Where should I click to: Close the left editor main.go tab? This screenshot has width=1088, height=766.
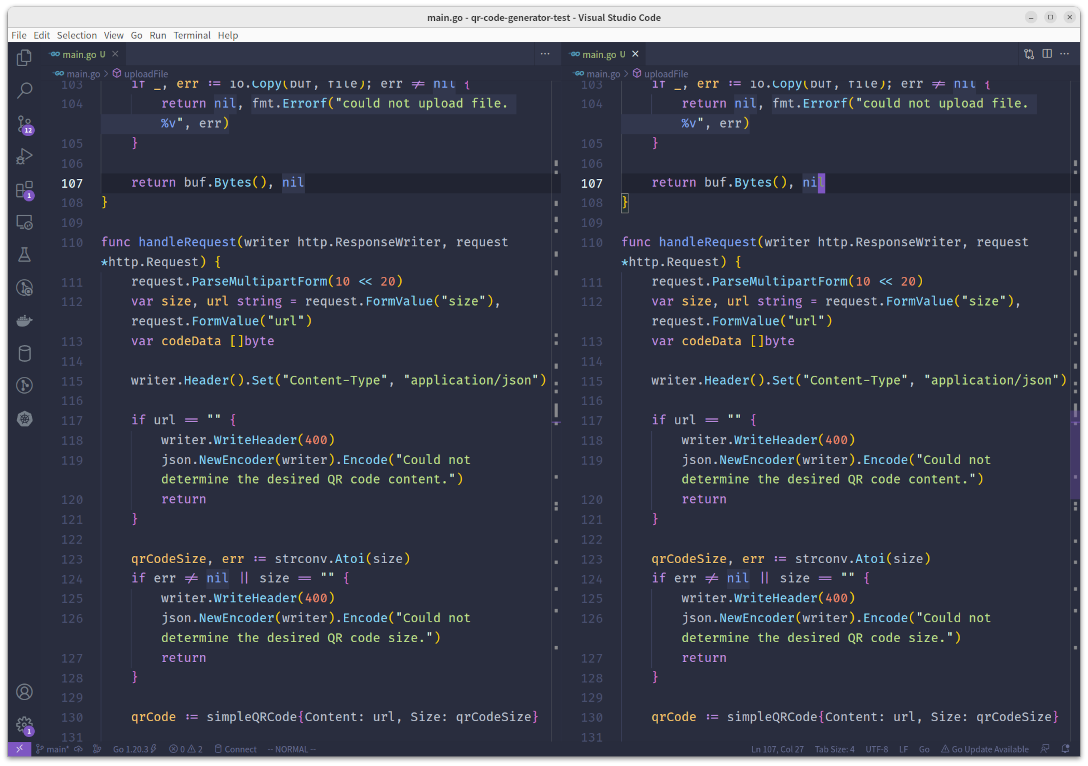[115, 54]
